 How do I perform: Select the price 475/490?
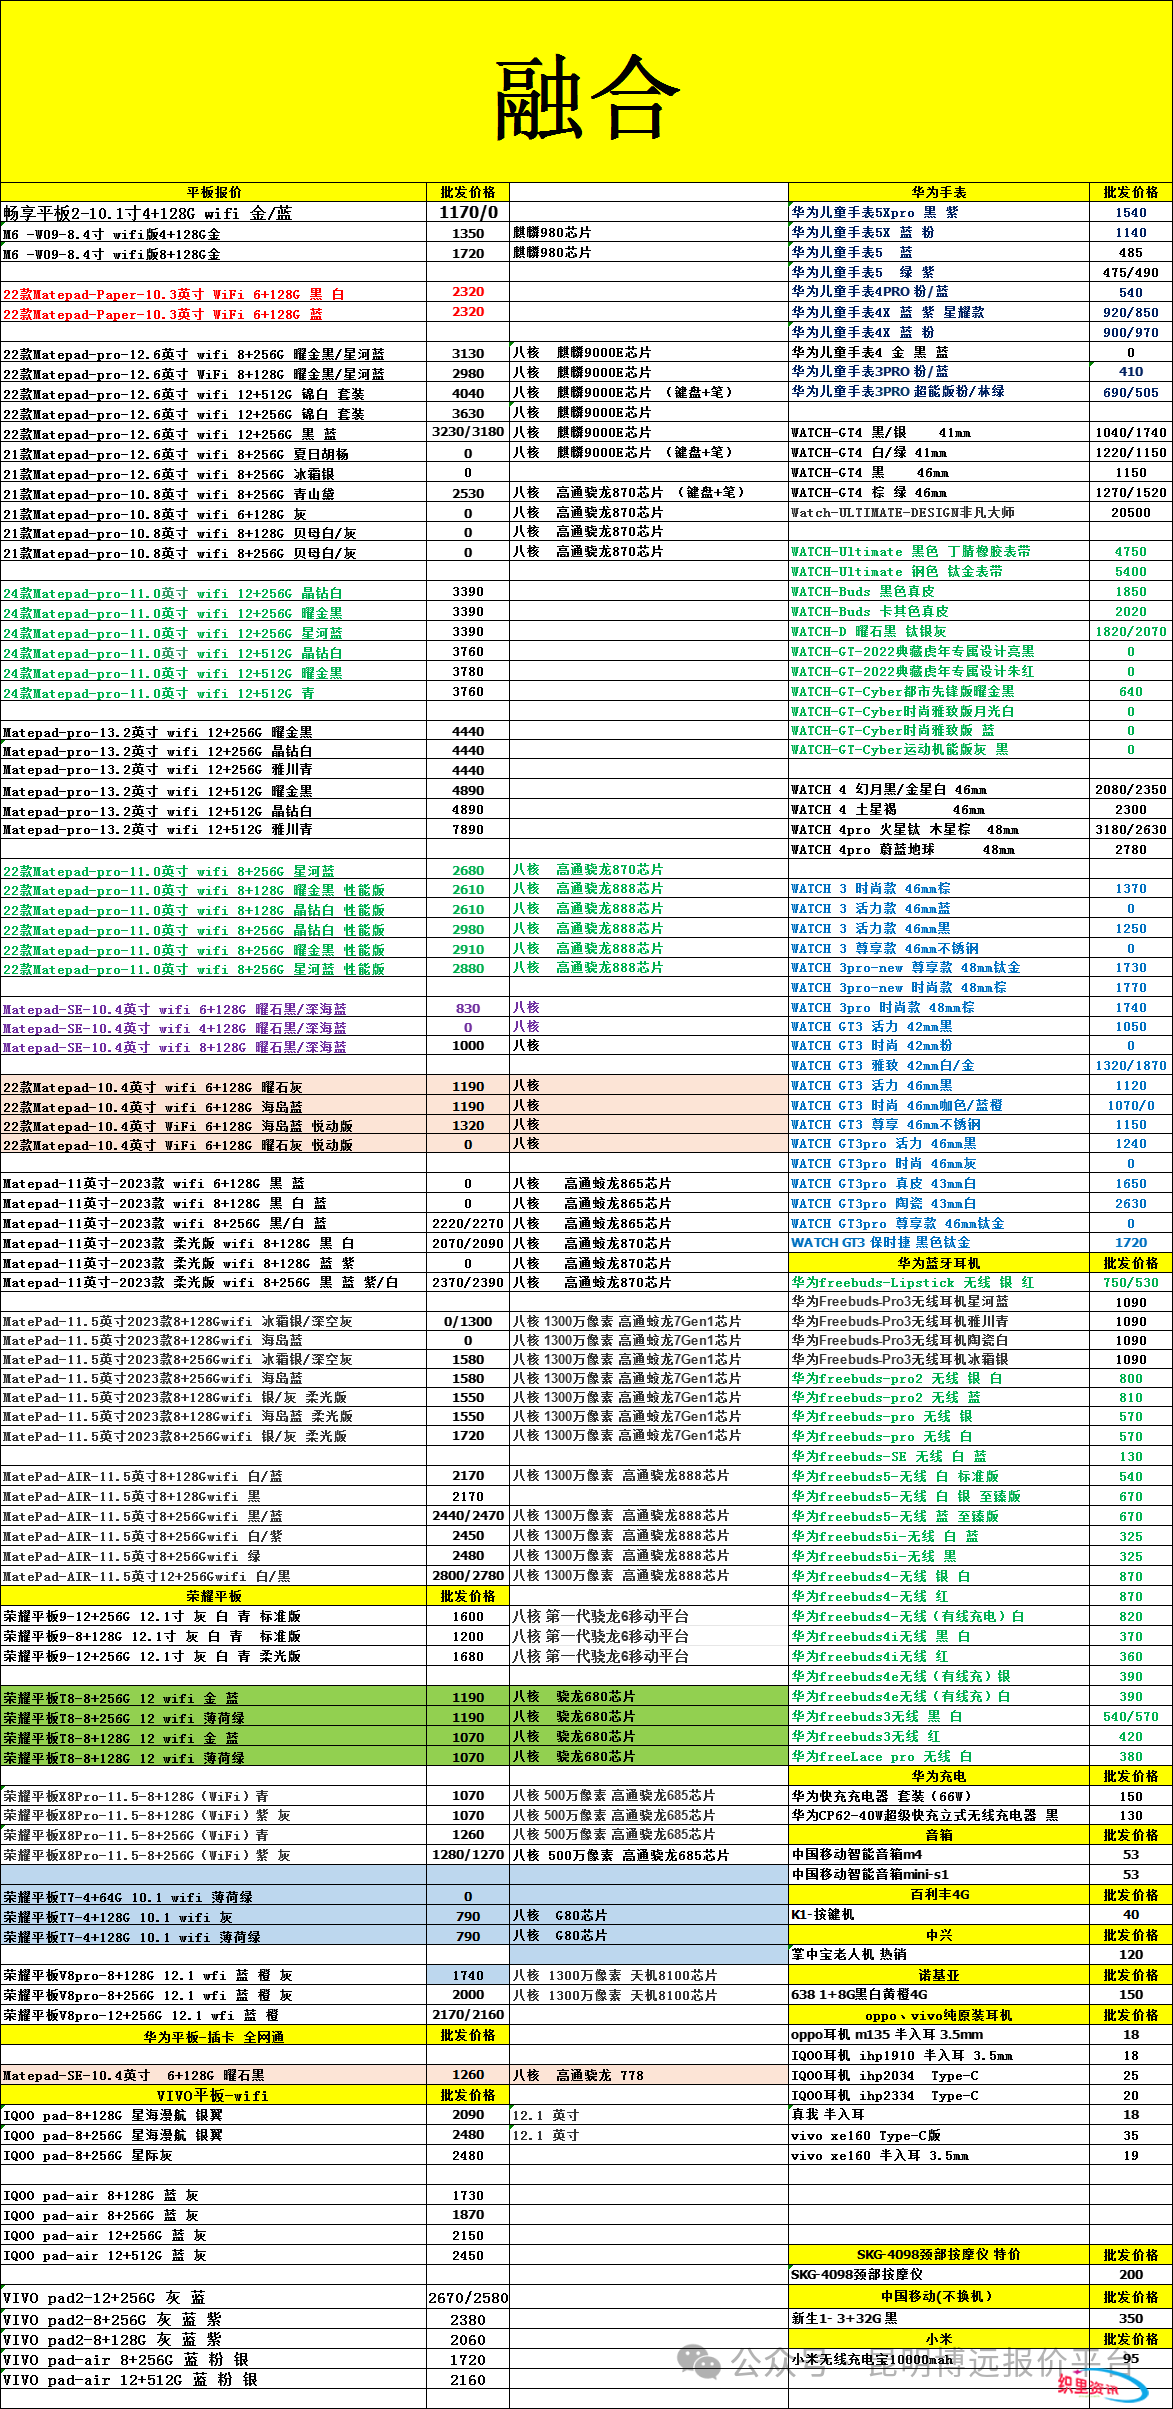click(1131, 272)
